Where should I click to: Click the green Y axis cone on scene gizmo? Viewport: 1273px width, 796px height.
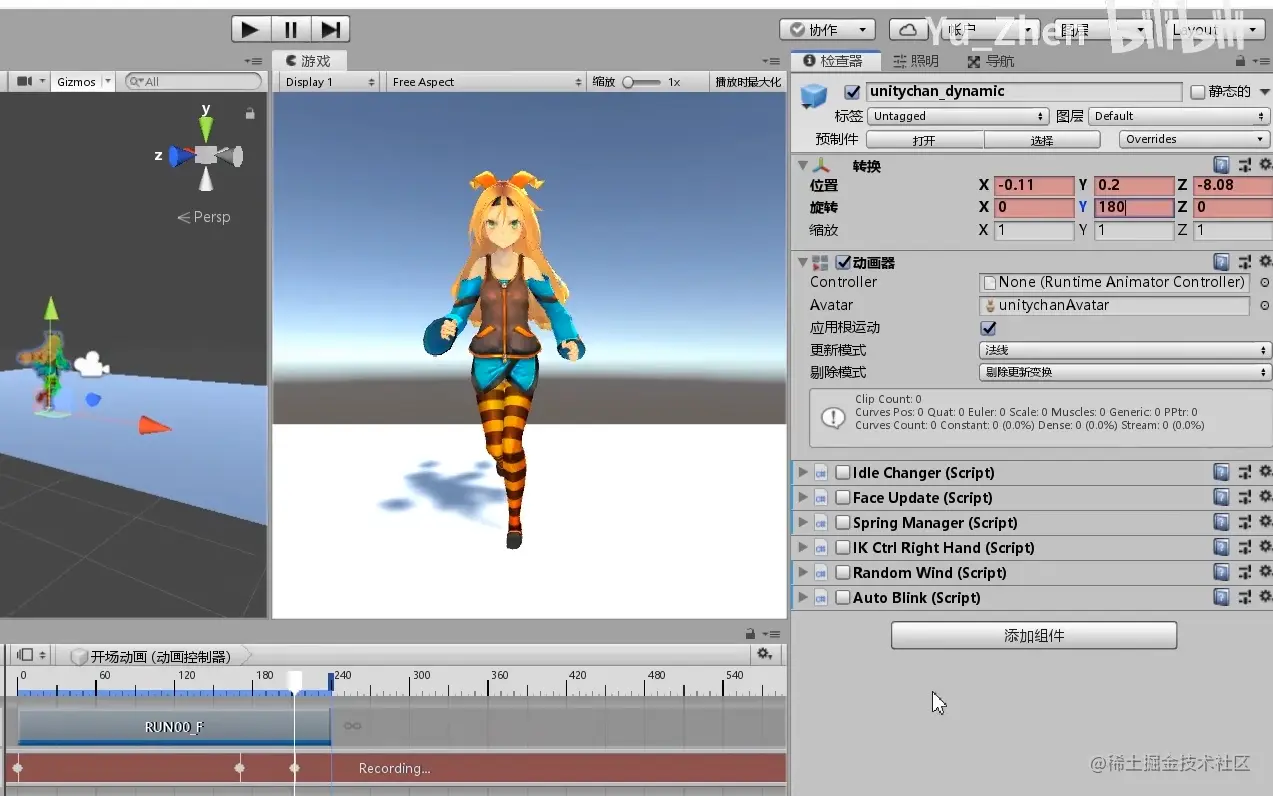(206, 128)
